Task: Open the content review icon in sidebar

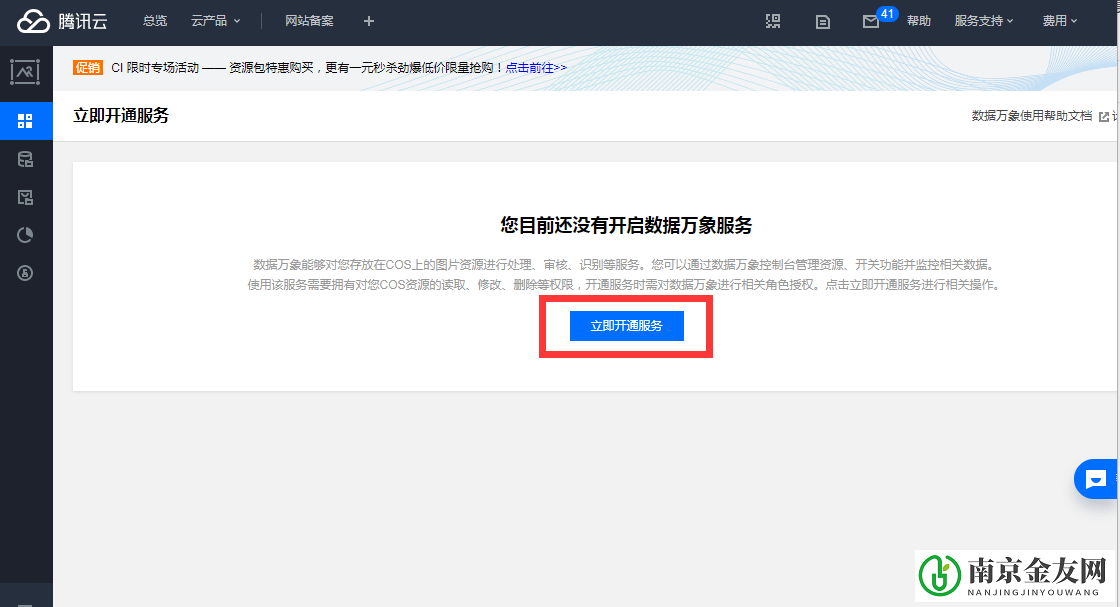Action: 26,196
